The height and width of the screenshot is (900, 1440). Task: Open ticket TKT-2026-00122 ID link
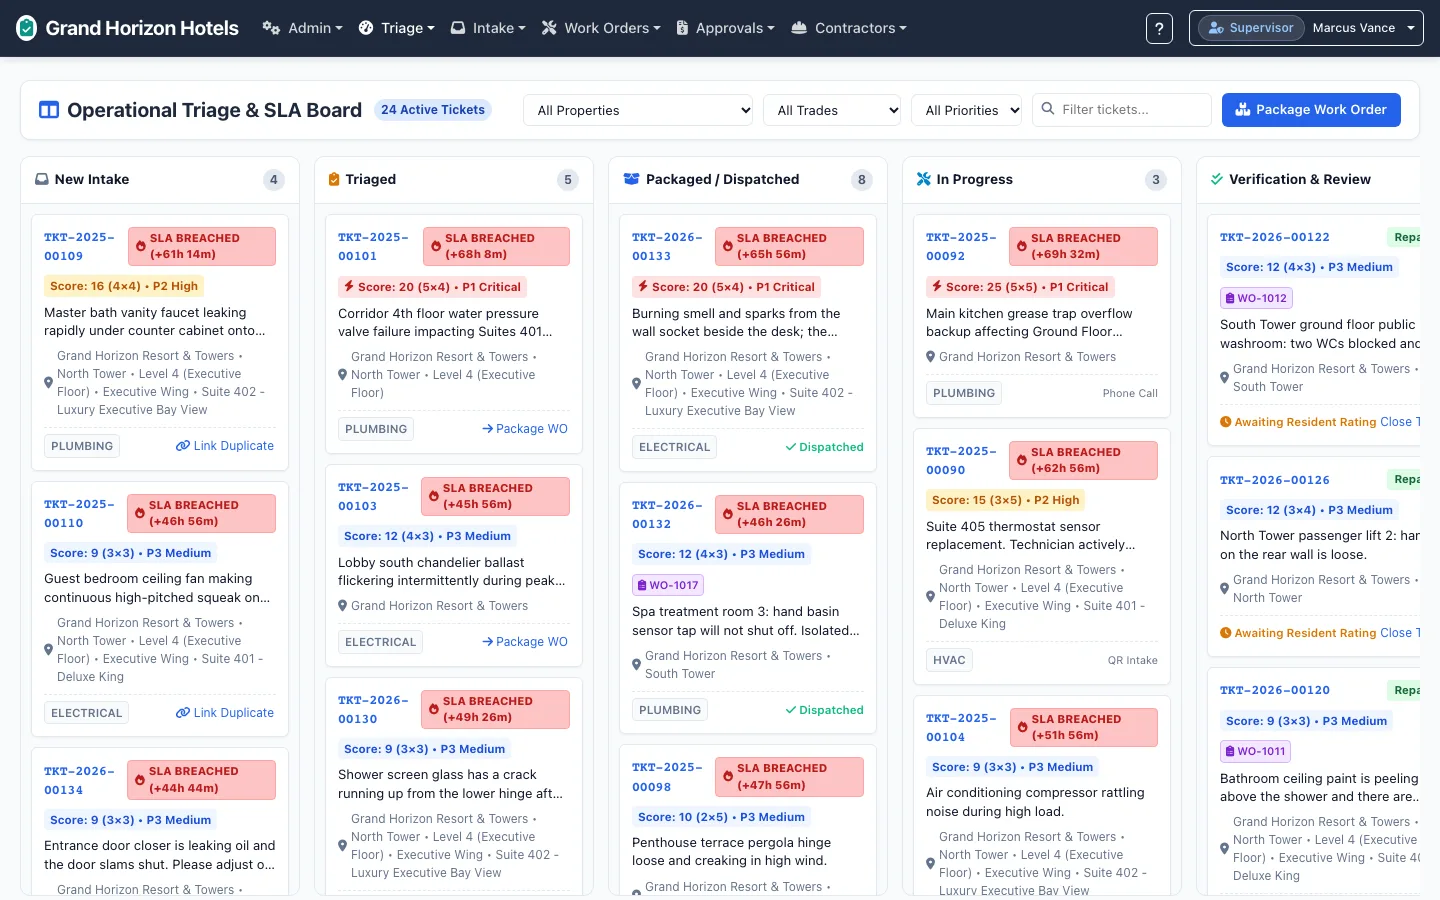[x=1275, y=238]
